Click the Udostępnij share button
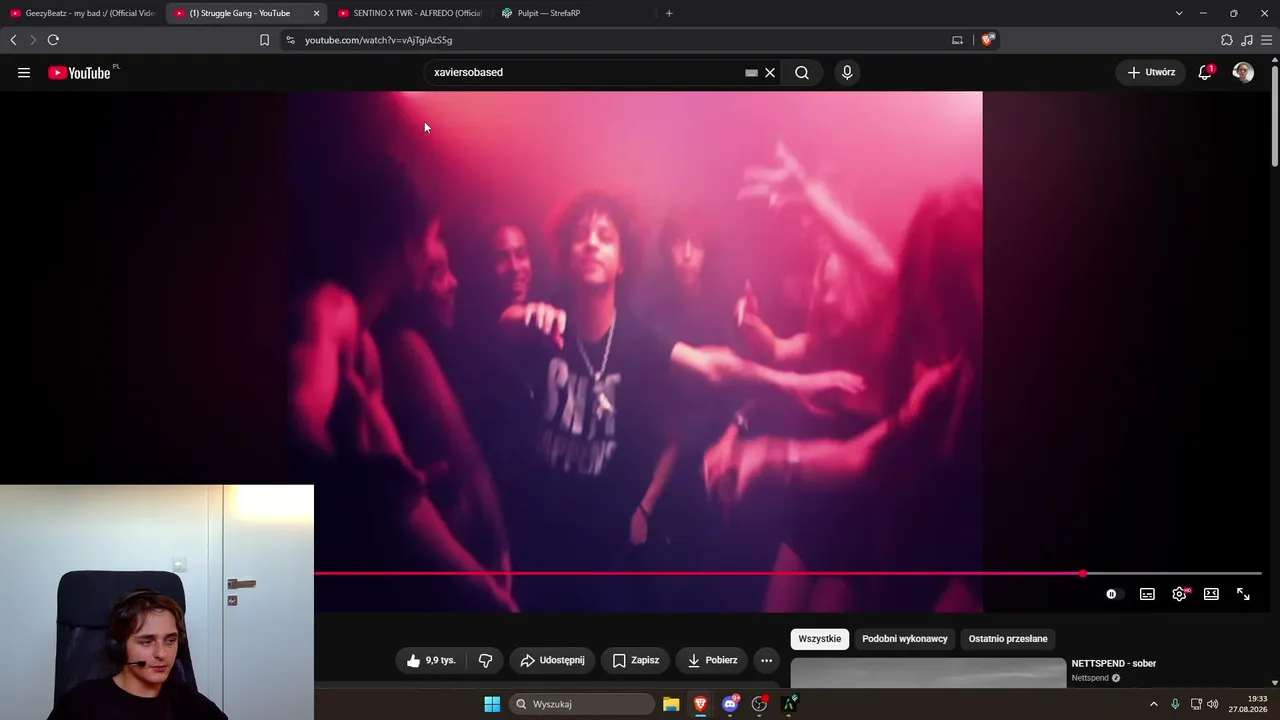1280x720 pixels. click(552, 661)
